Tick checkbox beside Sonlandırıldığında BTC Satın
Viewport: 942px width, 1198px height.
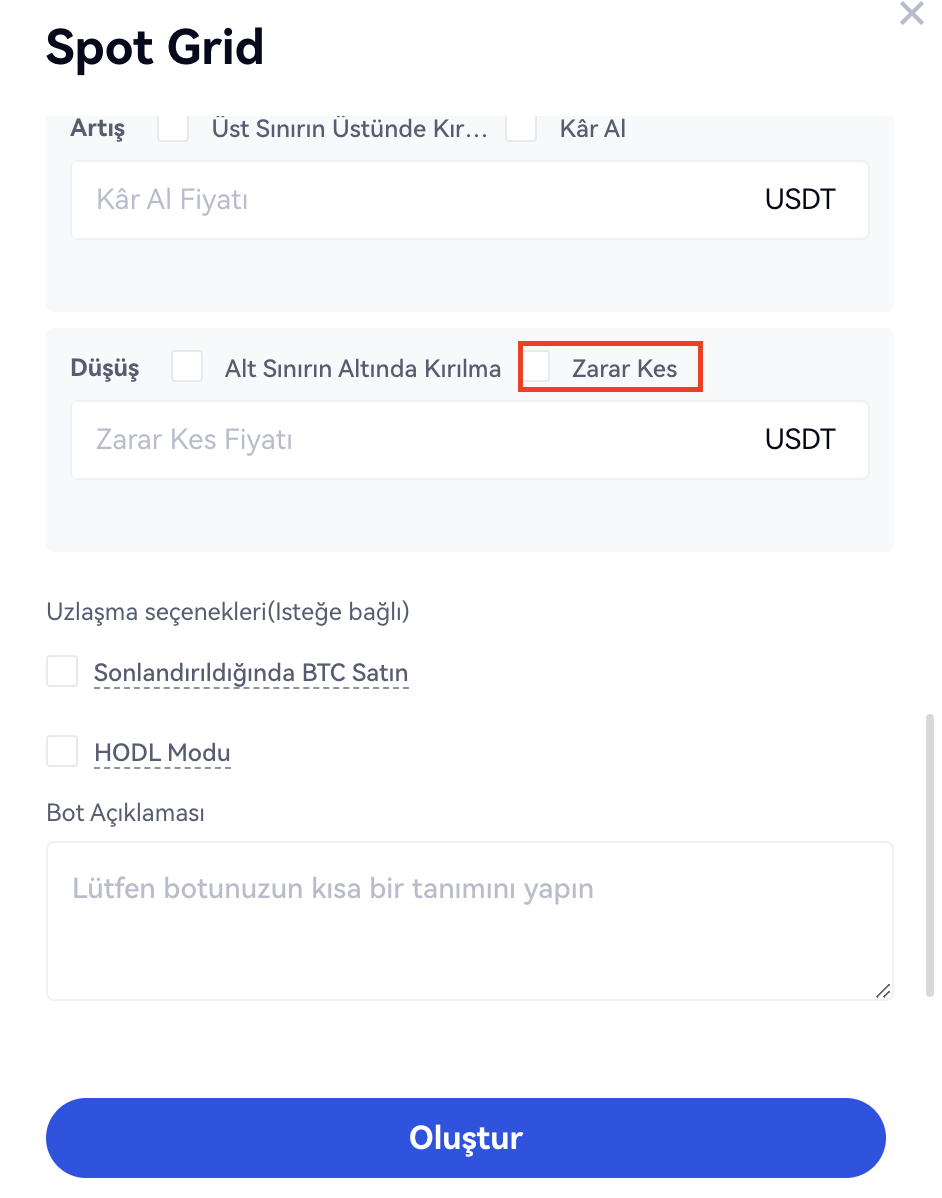point(62,671)
